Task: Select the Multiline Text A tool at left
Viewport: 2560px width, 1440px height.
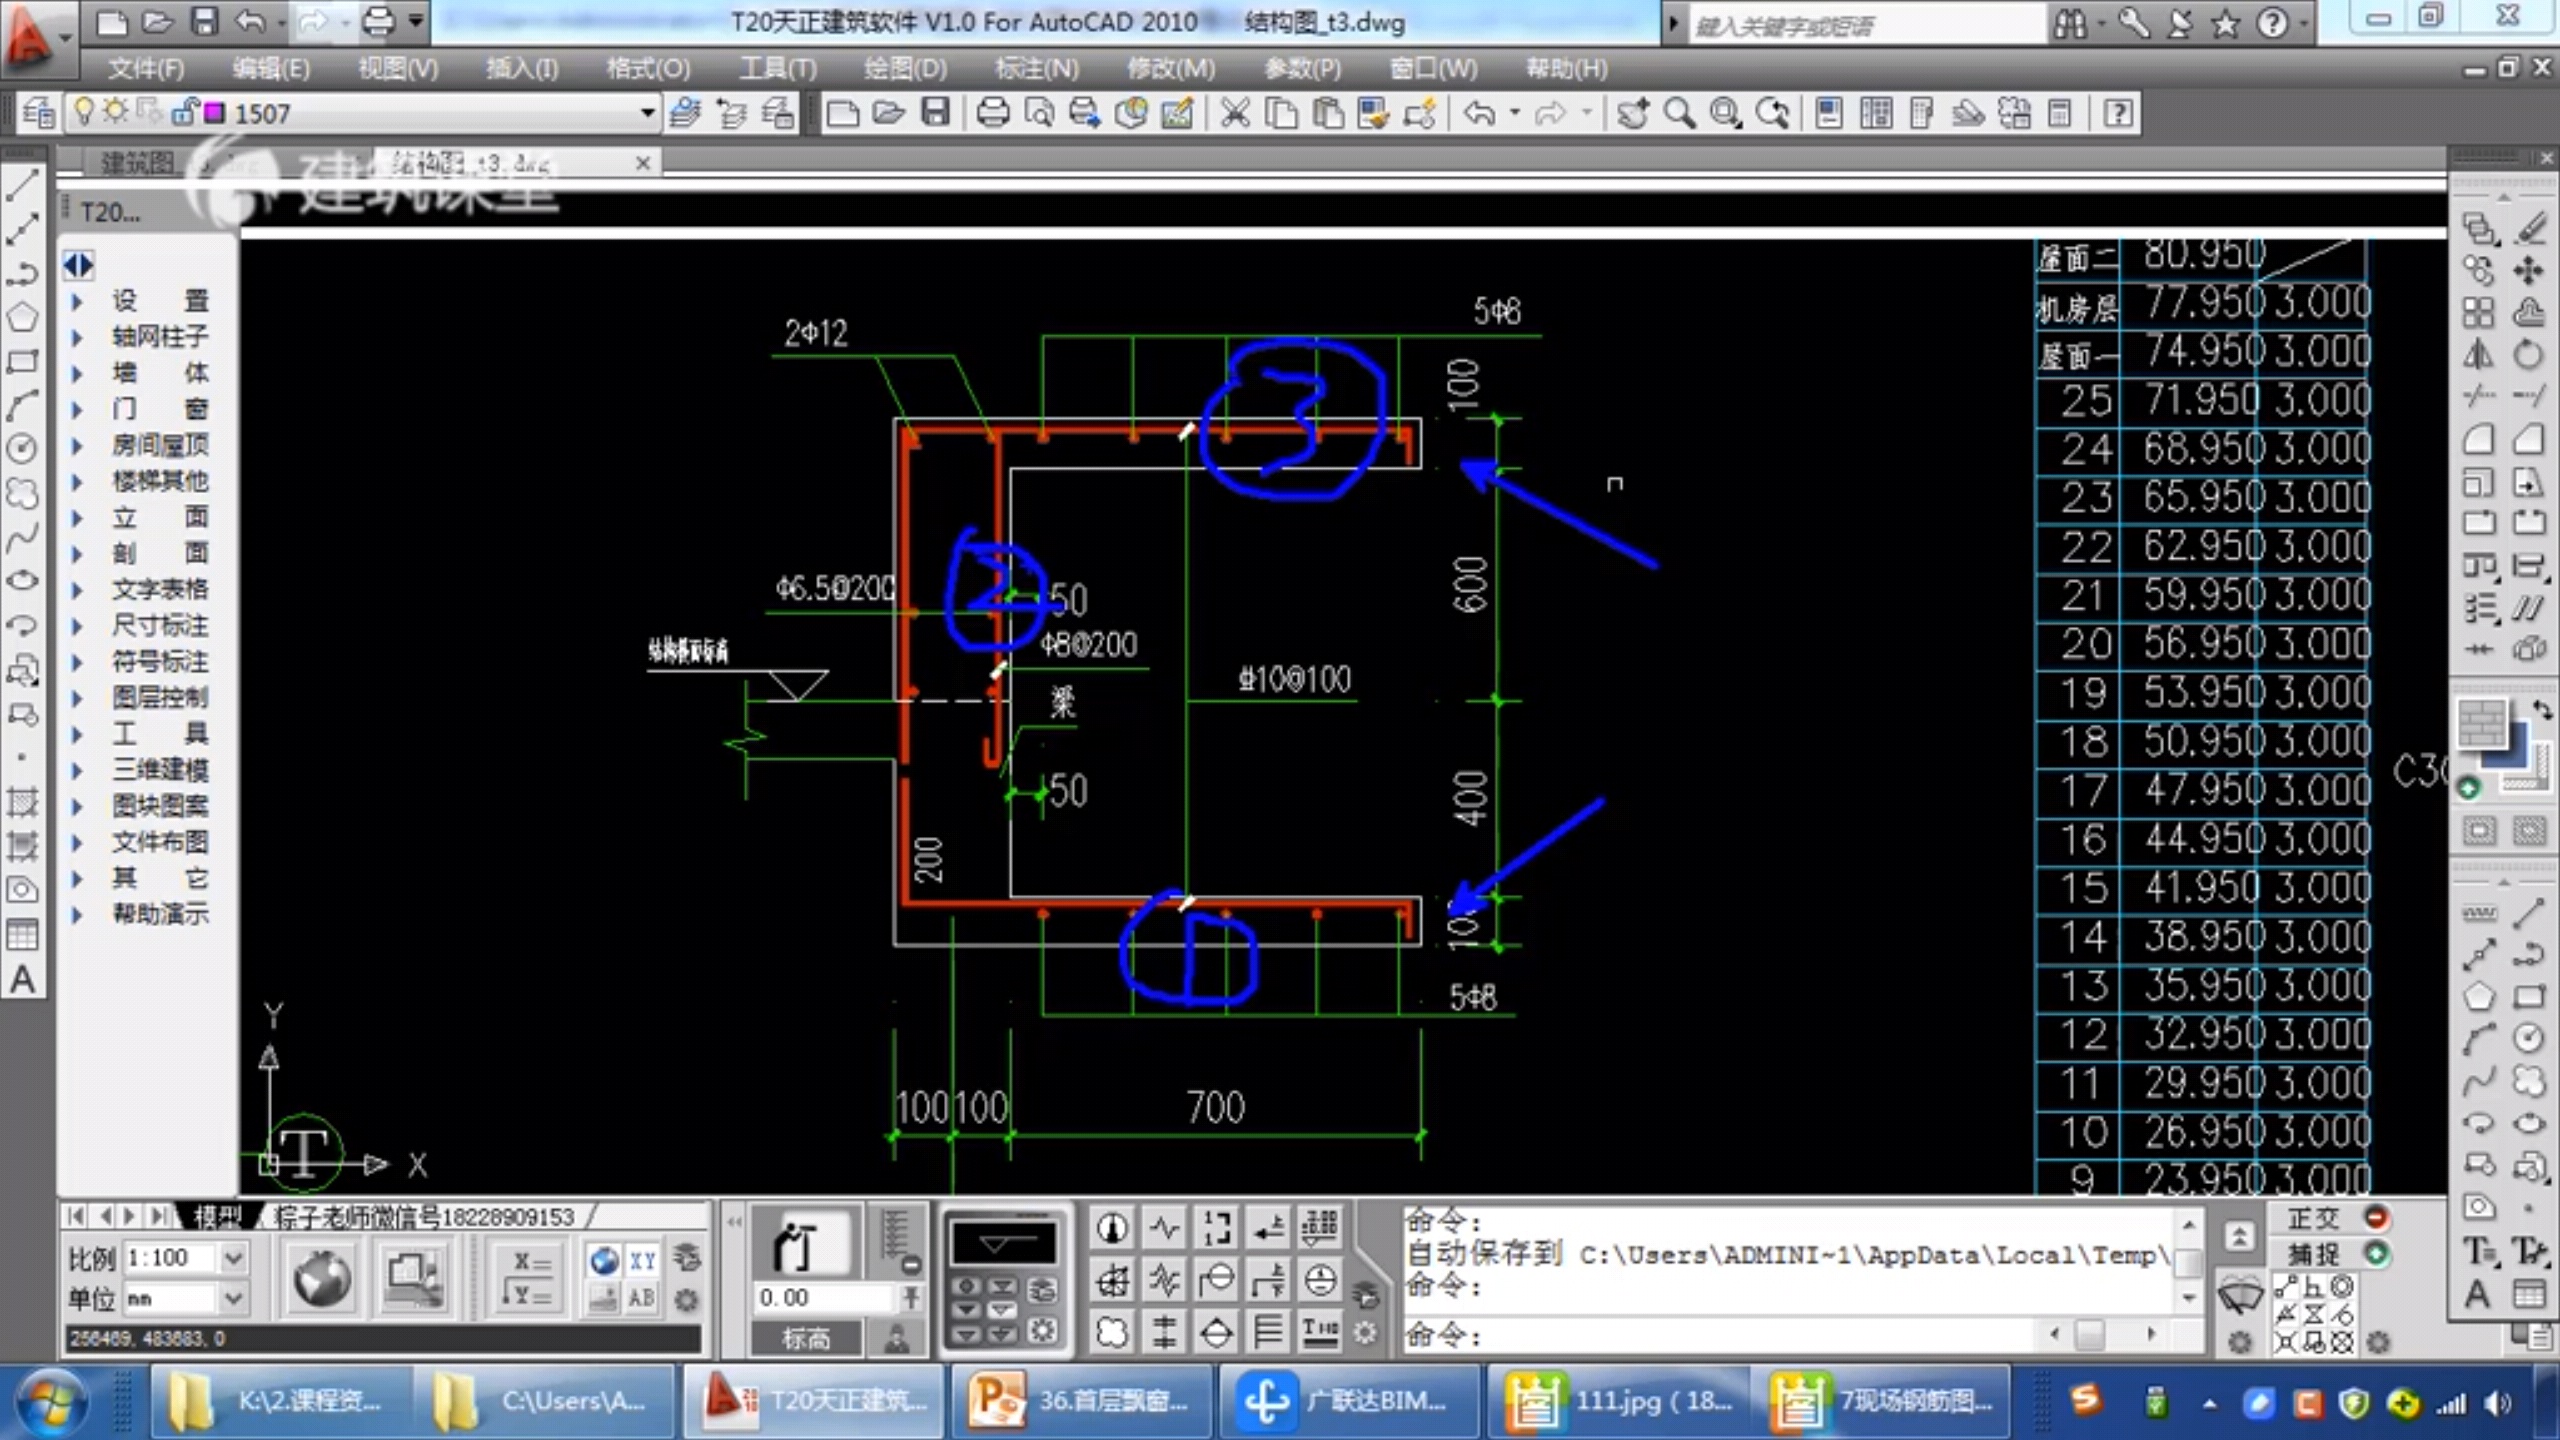Action: click(x=22, y=980)
